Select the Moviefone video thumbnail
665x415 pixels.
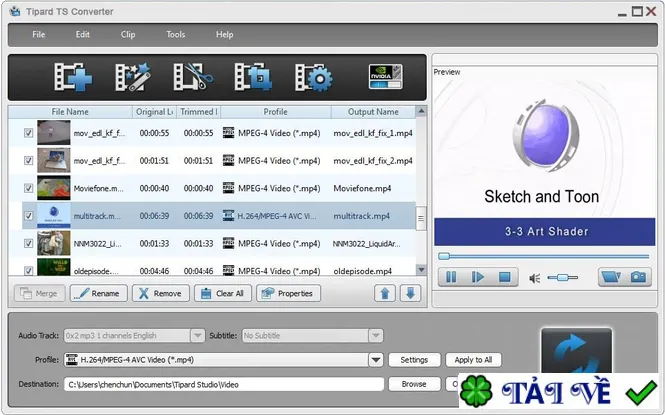53,188
